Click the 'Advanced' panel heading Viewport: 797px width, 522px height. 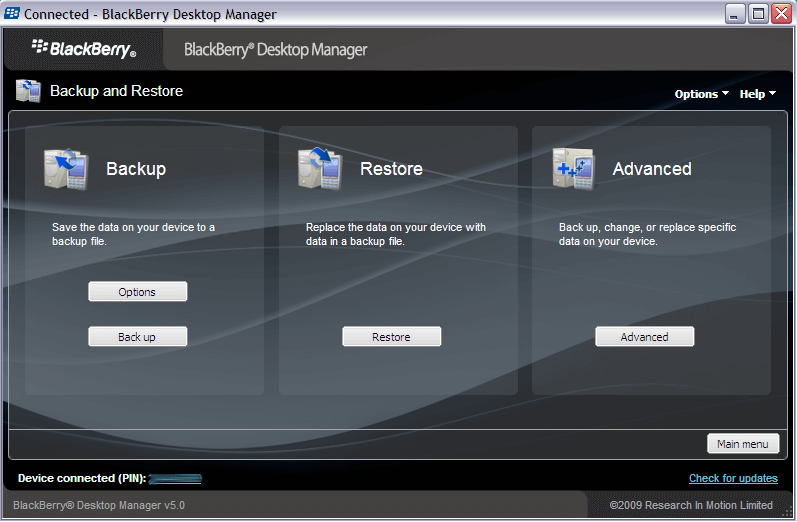coord(652,169)
